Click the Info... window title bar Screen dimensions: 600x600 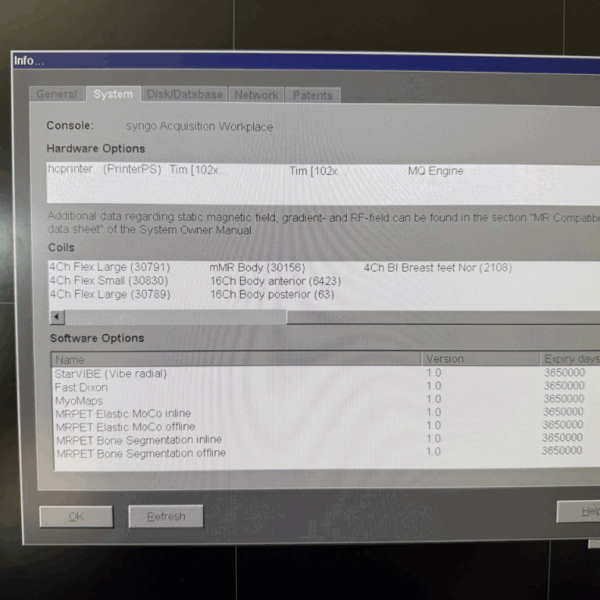click(306, 61)
